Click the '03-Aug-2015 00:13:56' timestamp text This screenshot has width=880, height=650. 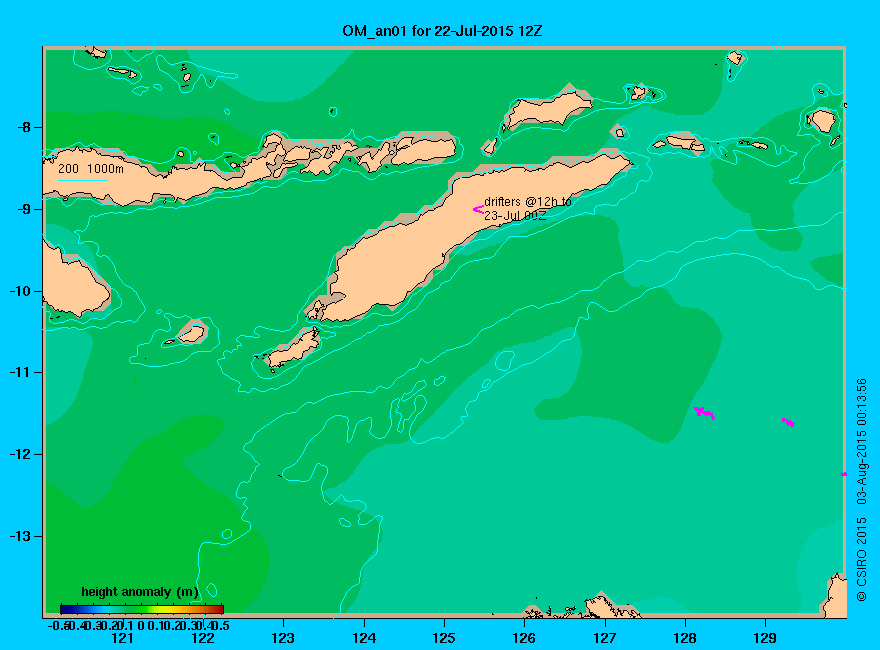point(861,441)
